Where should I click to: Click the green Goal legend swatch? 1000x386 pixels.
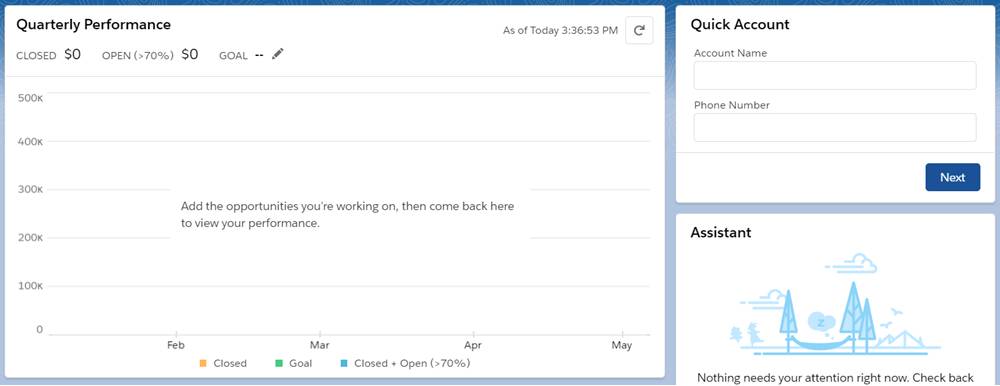[279, 364]
